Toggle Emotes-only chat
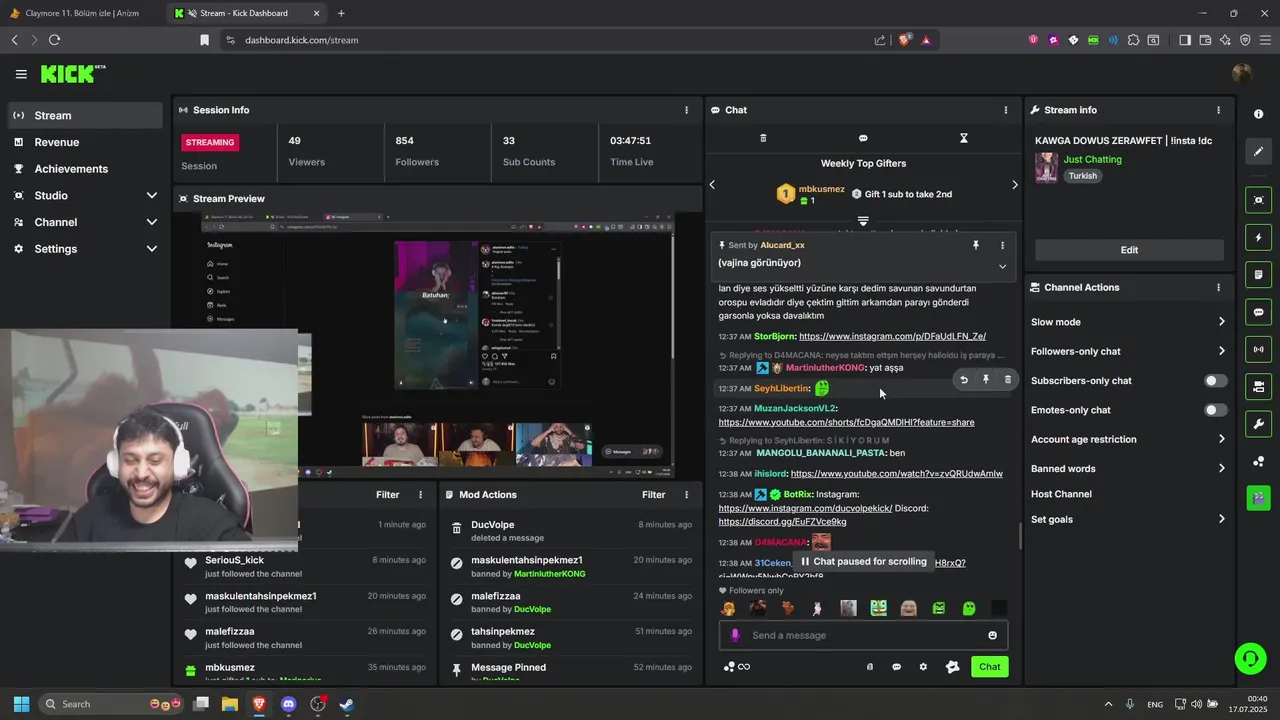 (x=1215, y=410)
